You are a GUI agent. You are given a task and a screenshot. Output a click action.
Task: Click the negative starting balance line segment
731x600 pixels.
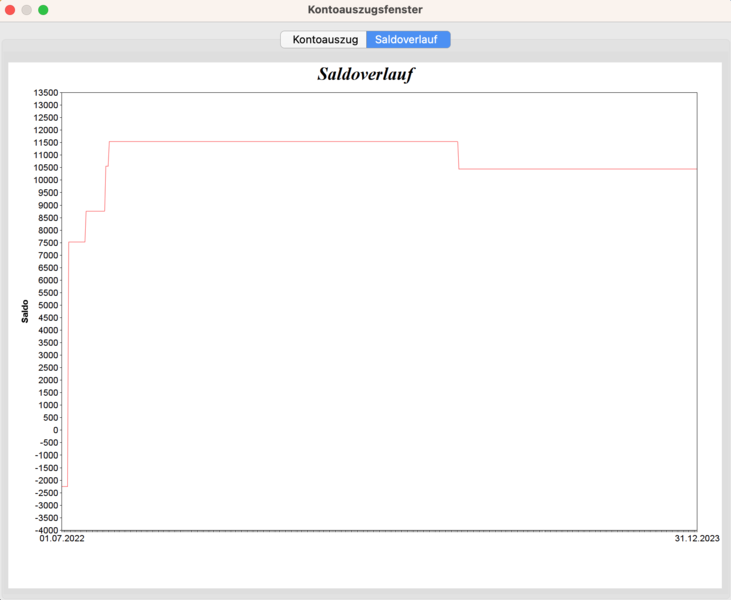point(64,486)
